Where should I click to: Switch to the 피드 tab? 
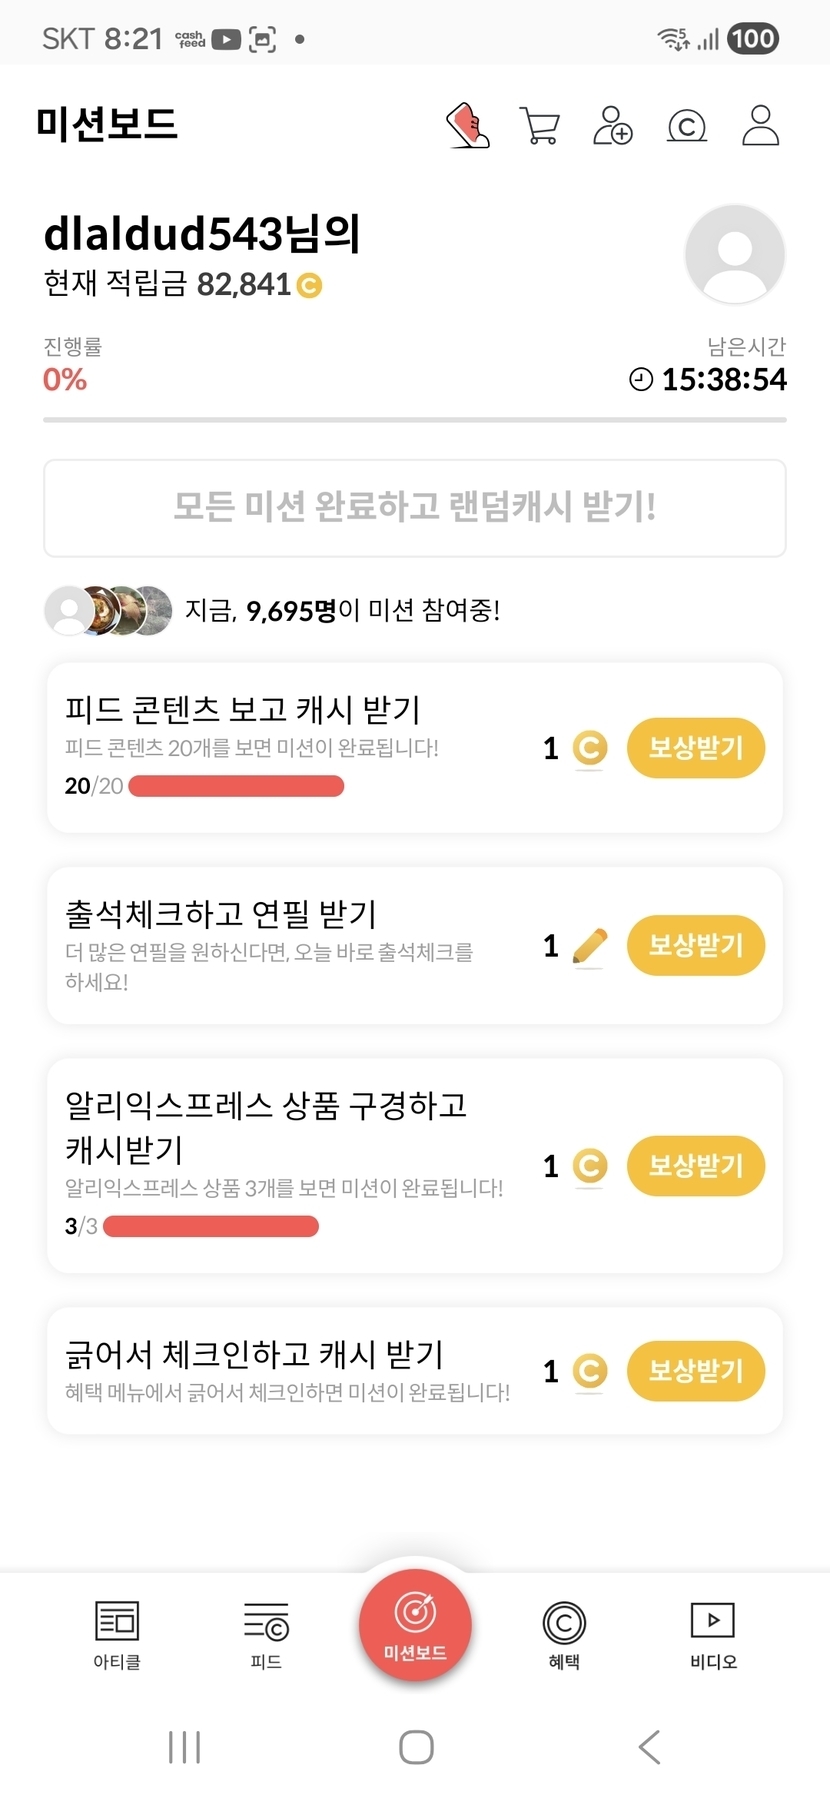coord(266,1634)
